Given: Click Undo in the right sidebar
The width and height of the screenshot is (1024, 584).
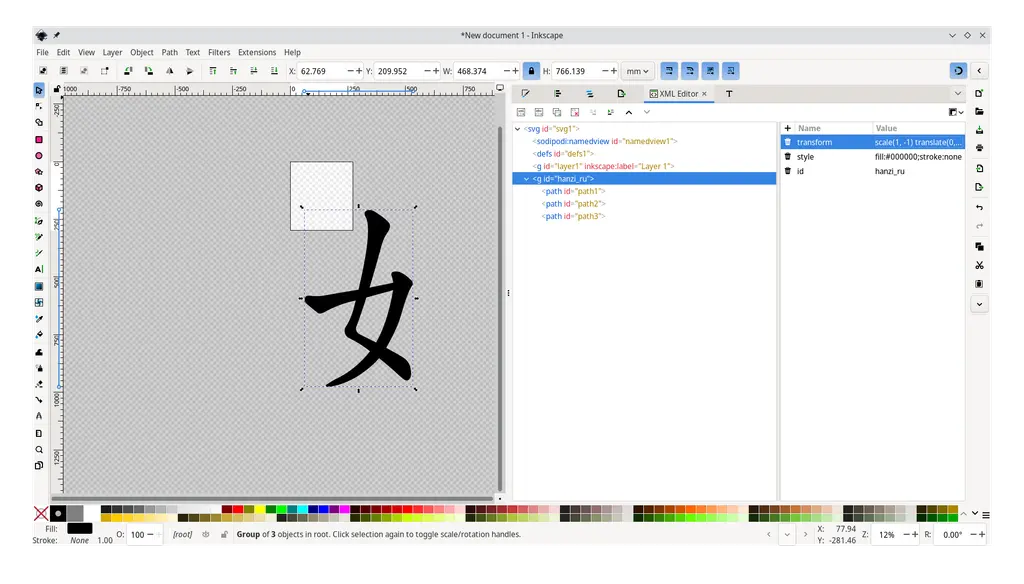Looking at the screenshot, I should click(x=979, y=207).
